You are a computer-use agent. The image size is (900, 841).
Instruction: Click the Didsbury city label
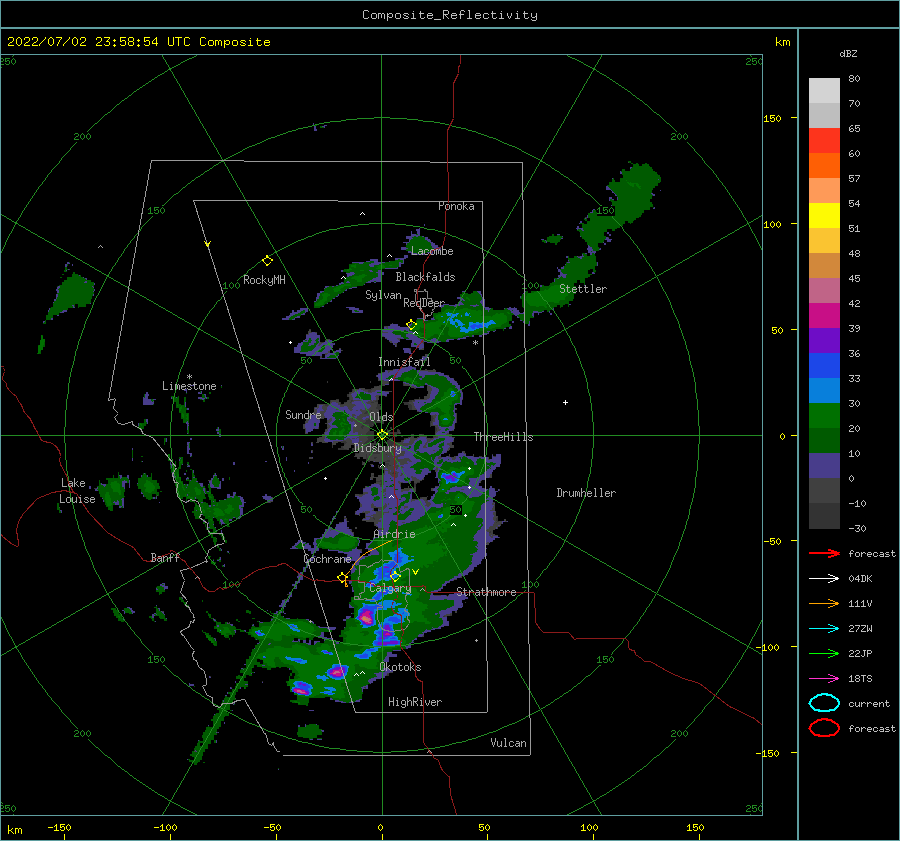pos(377,448)
